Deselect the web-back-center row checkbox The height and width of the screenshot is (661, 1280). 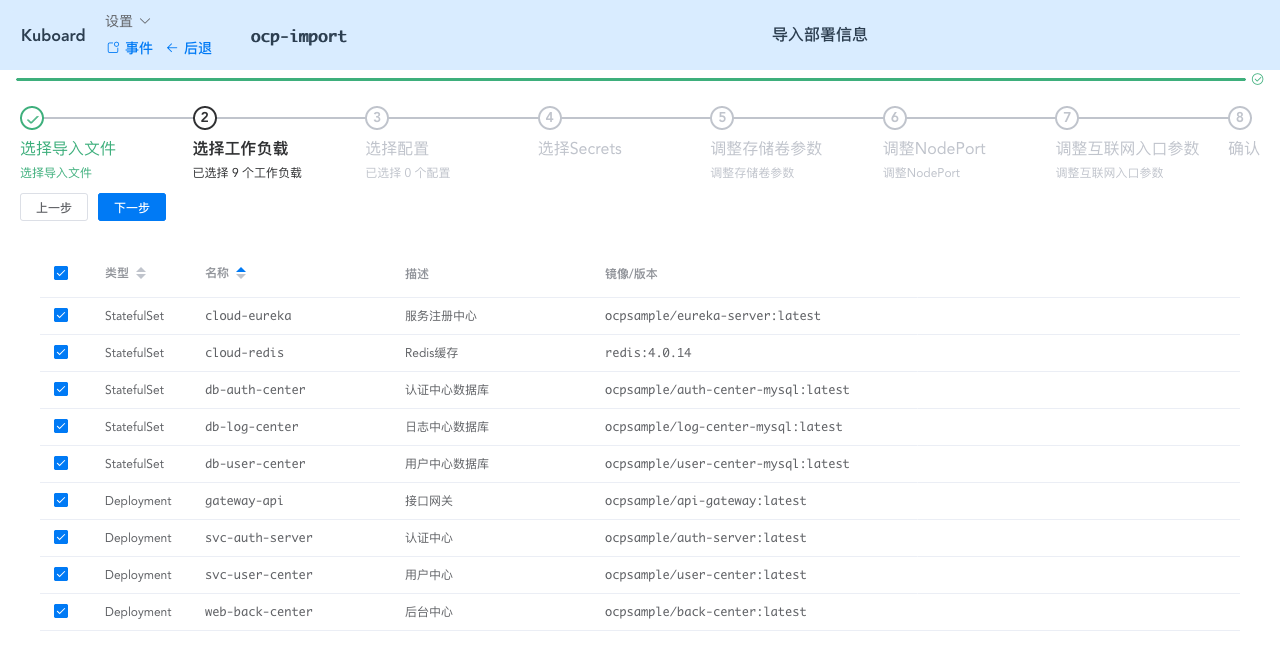click(x=61, y=611)
